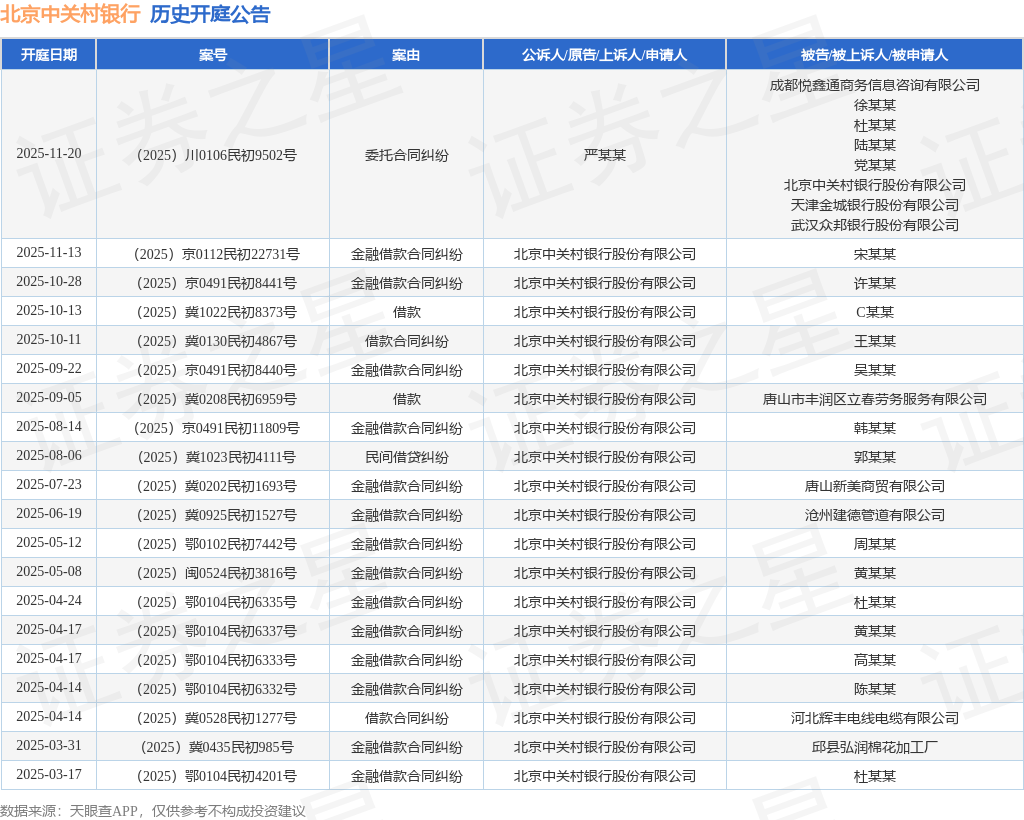Click date cell 2025-03-17
1024x820 pixels.
pyautogui.click(x=49, y=774)
